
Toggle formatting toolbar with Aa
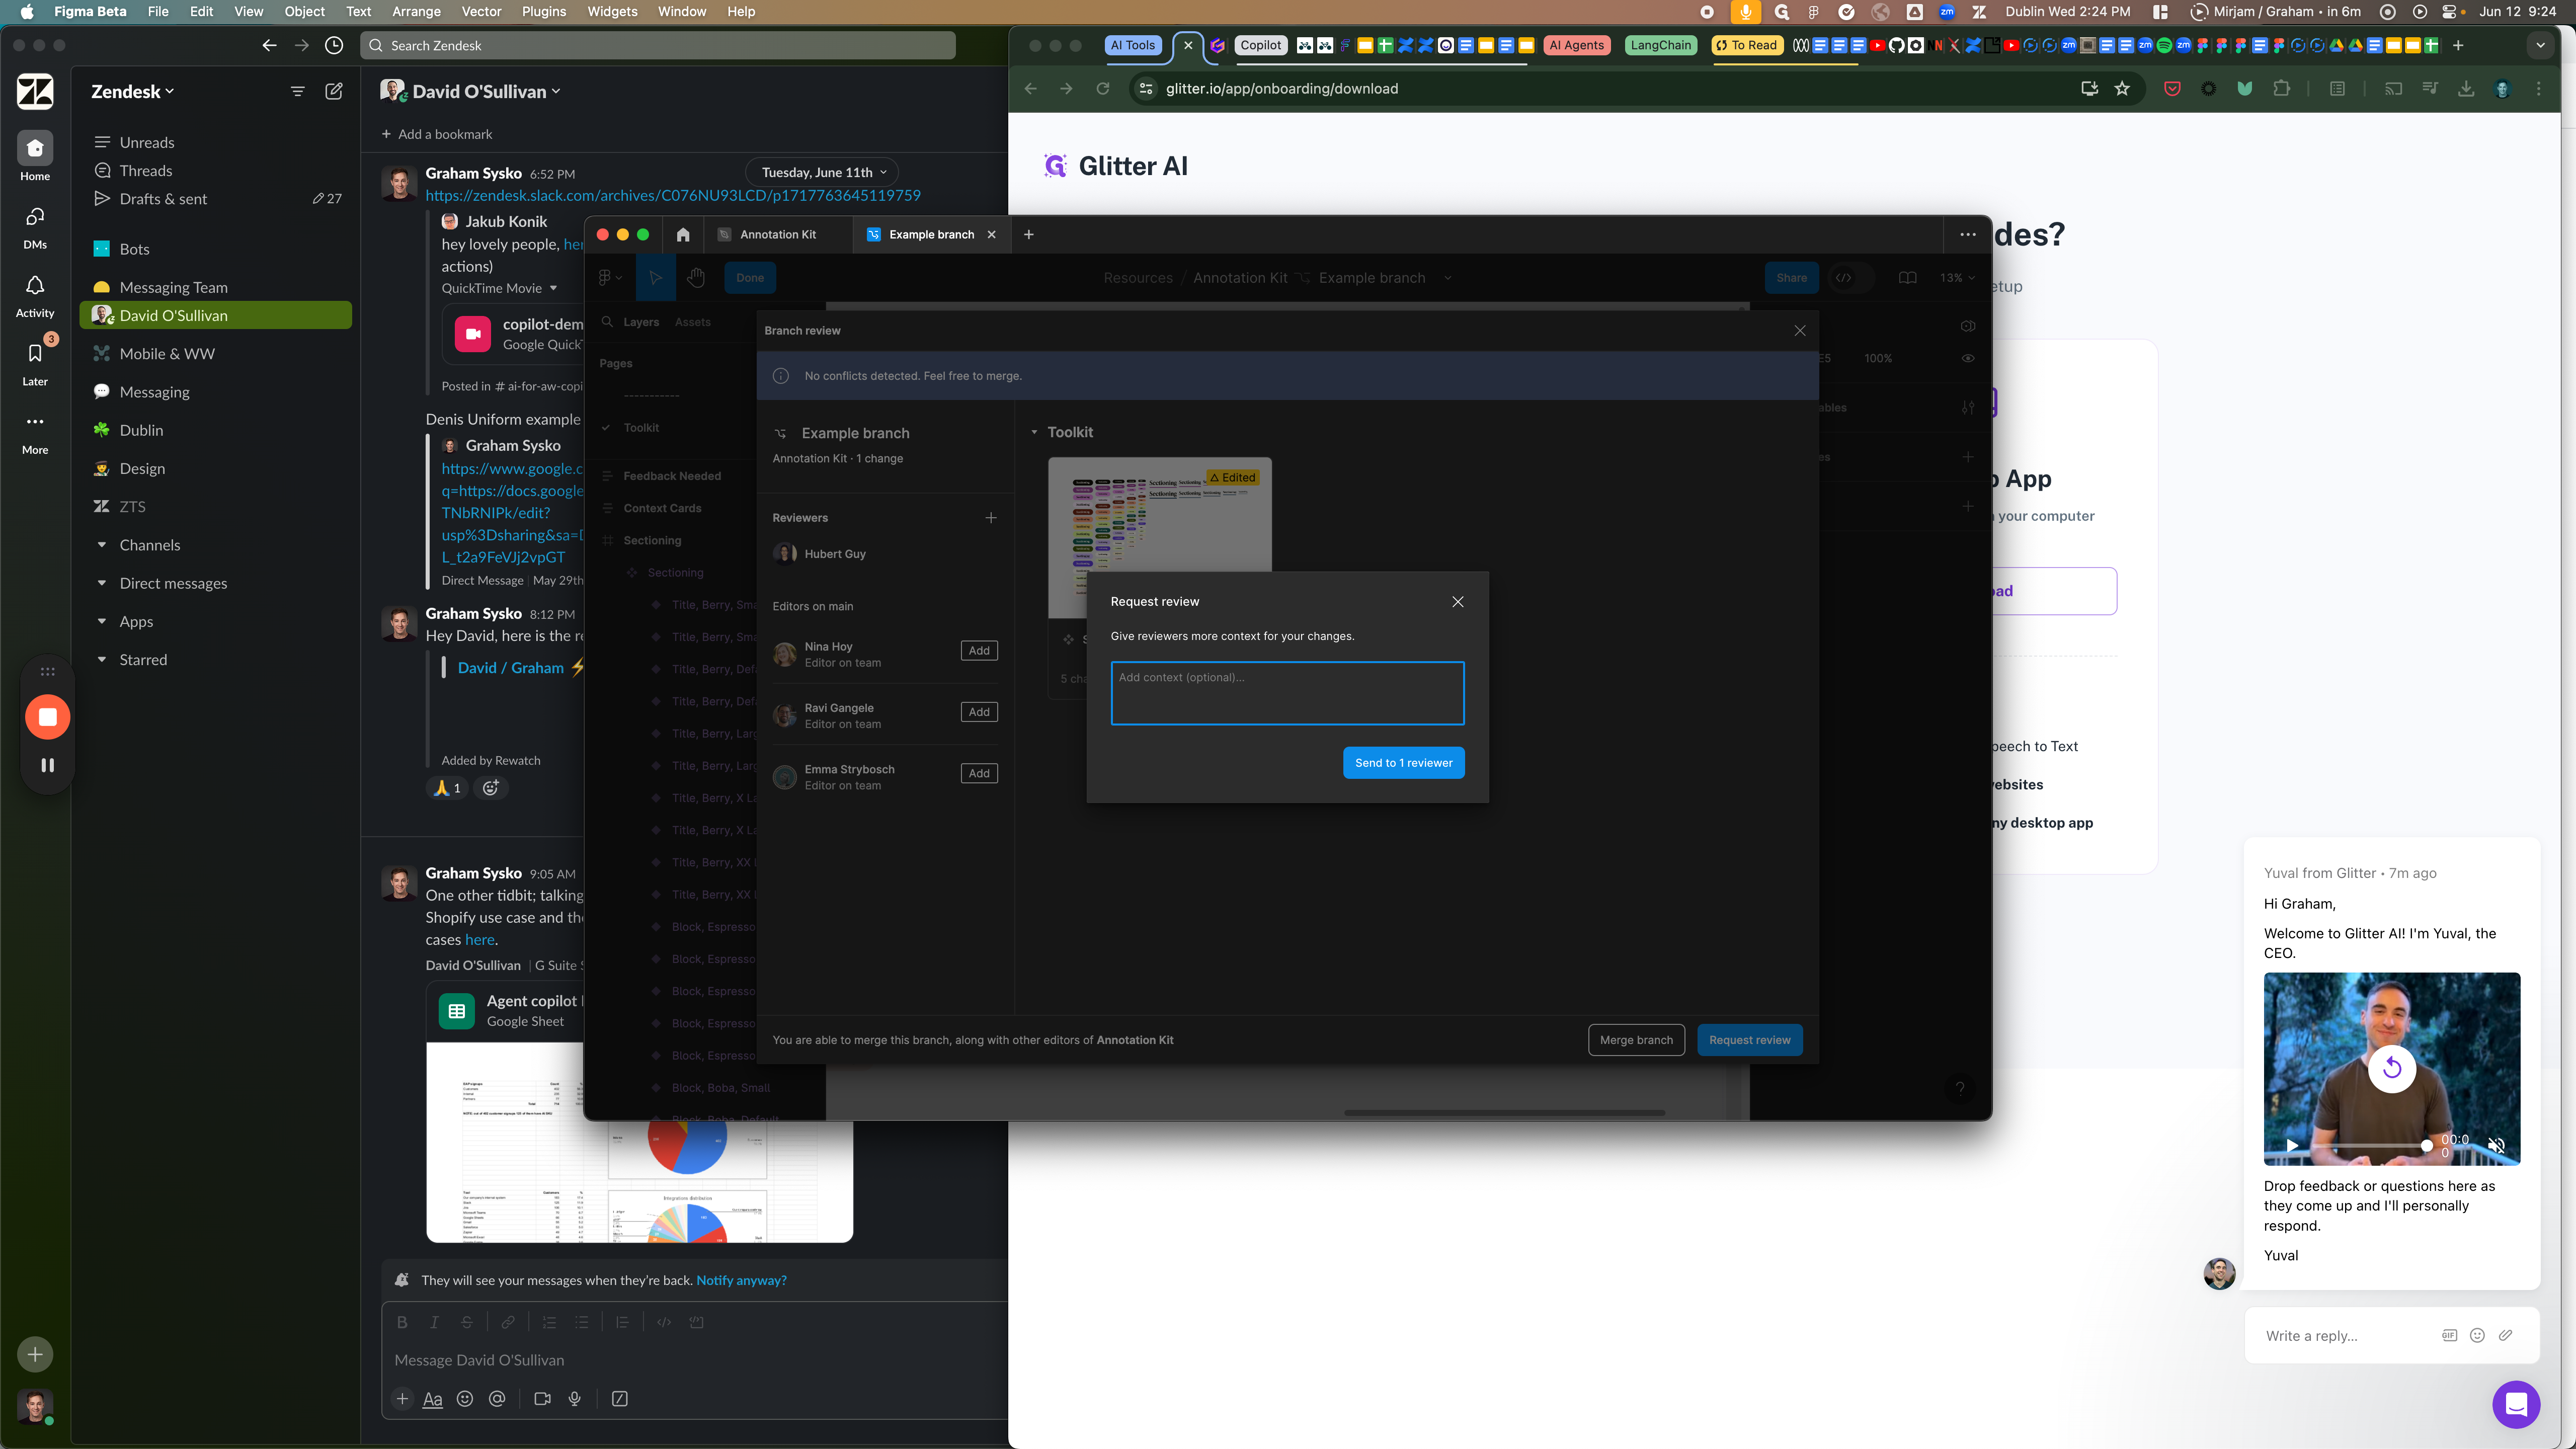[432, 1399]
